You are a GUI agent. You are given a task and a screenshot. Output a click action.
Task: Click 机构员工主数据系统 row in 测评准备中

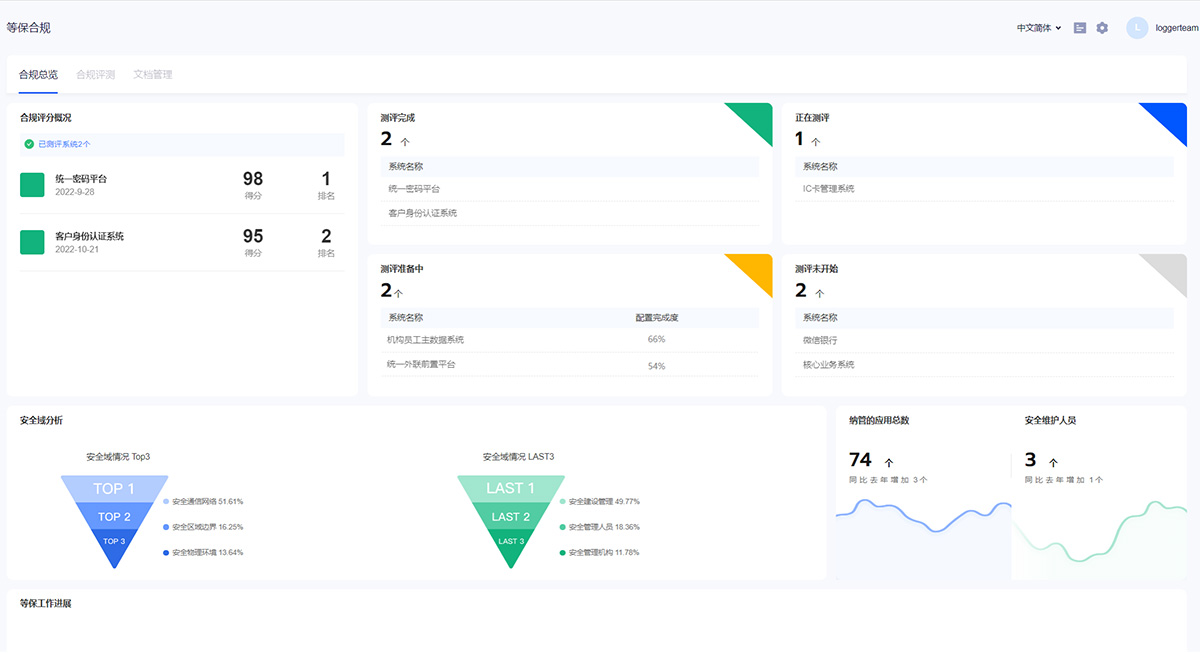[x=425, y=340]
